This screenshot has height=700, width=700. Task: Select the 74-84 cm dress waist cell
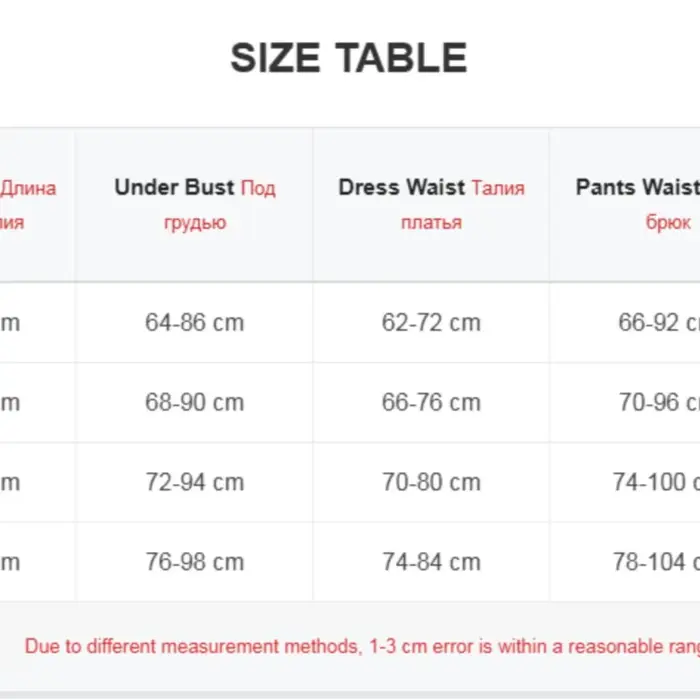(431, 562)
